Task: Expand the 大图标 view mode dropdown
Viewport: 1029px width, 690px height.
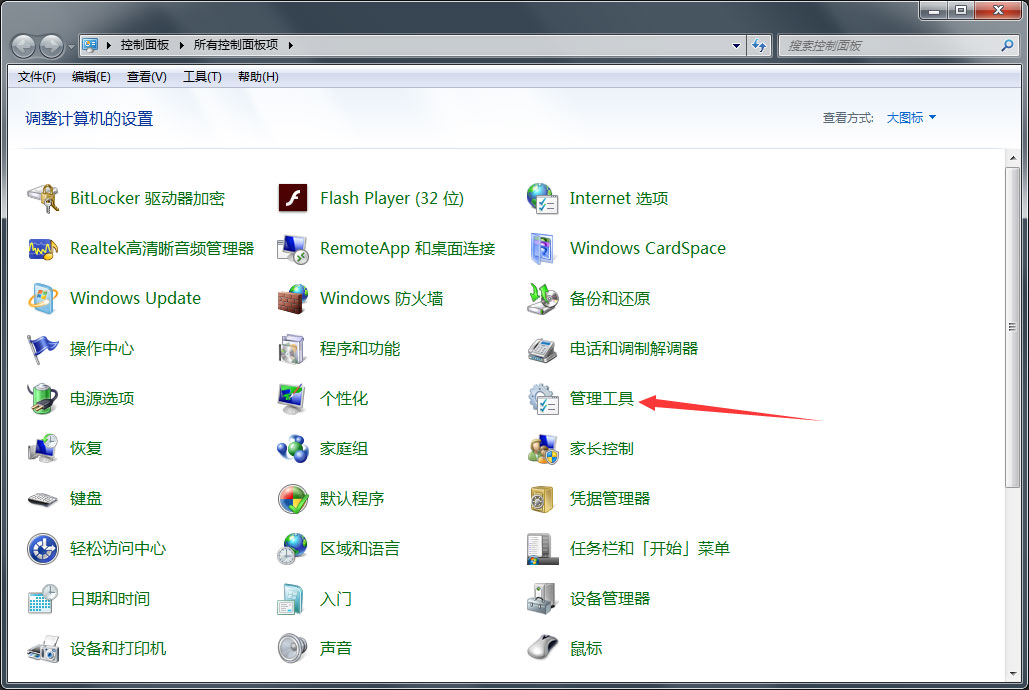Action: coord(911,118)
